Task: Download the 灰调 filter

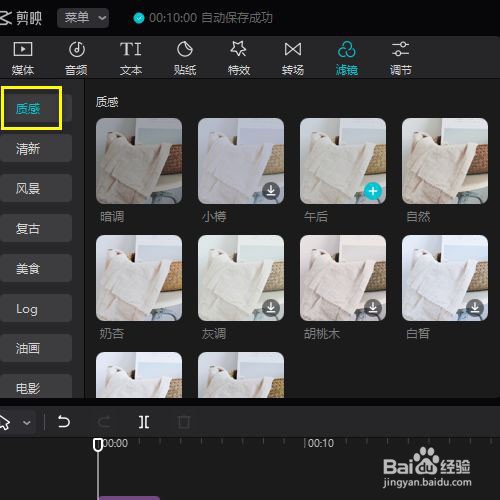Action: [271, 308]
